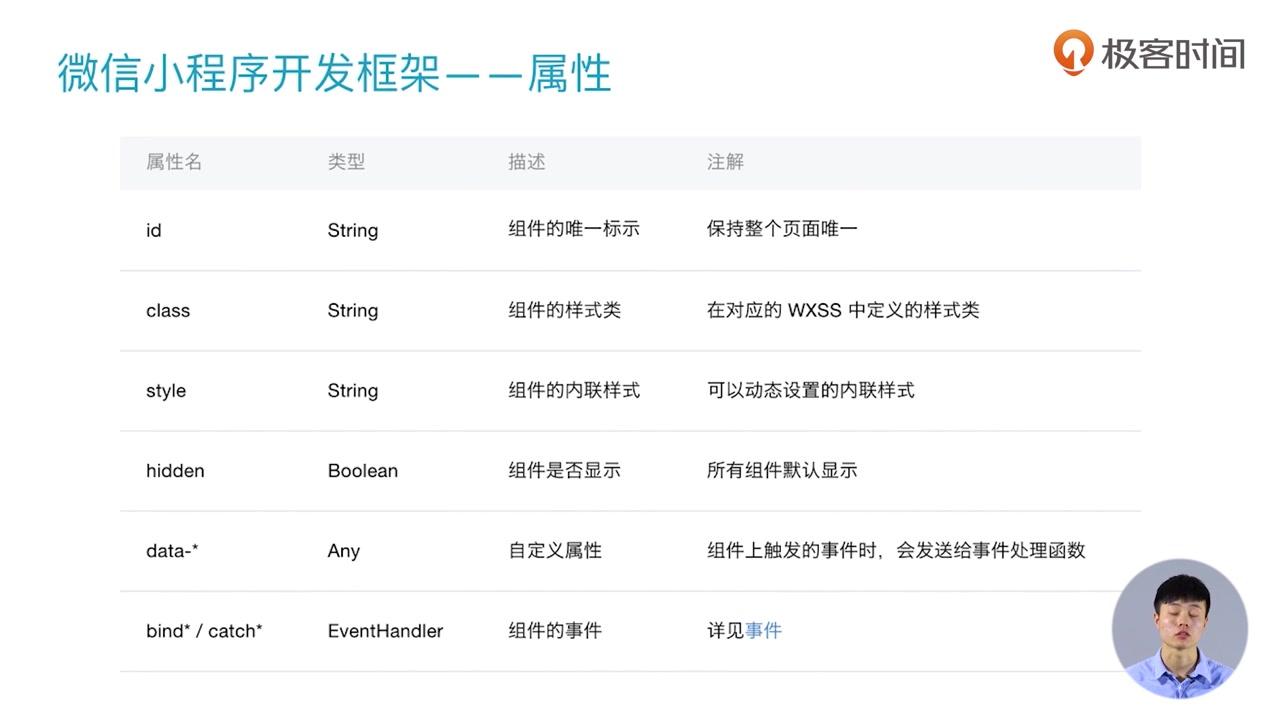The width and height of the screenshot is (1280, 720).
Task: Click the presenter video thumbnail
Action: (1180, 628)
